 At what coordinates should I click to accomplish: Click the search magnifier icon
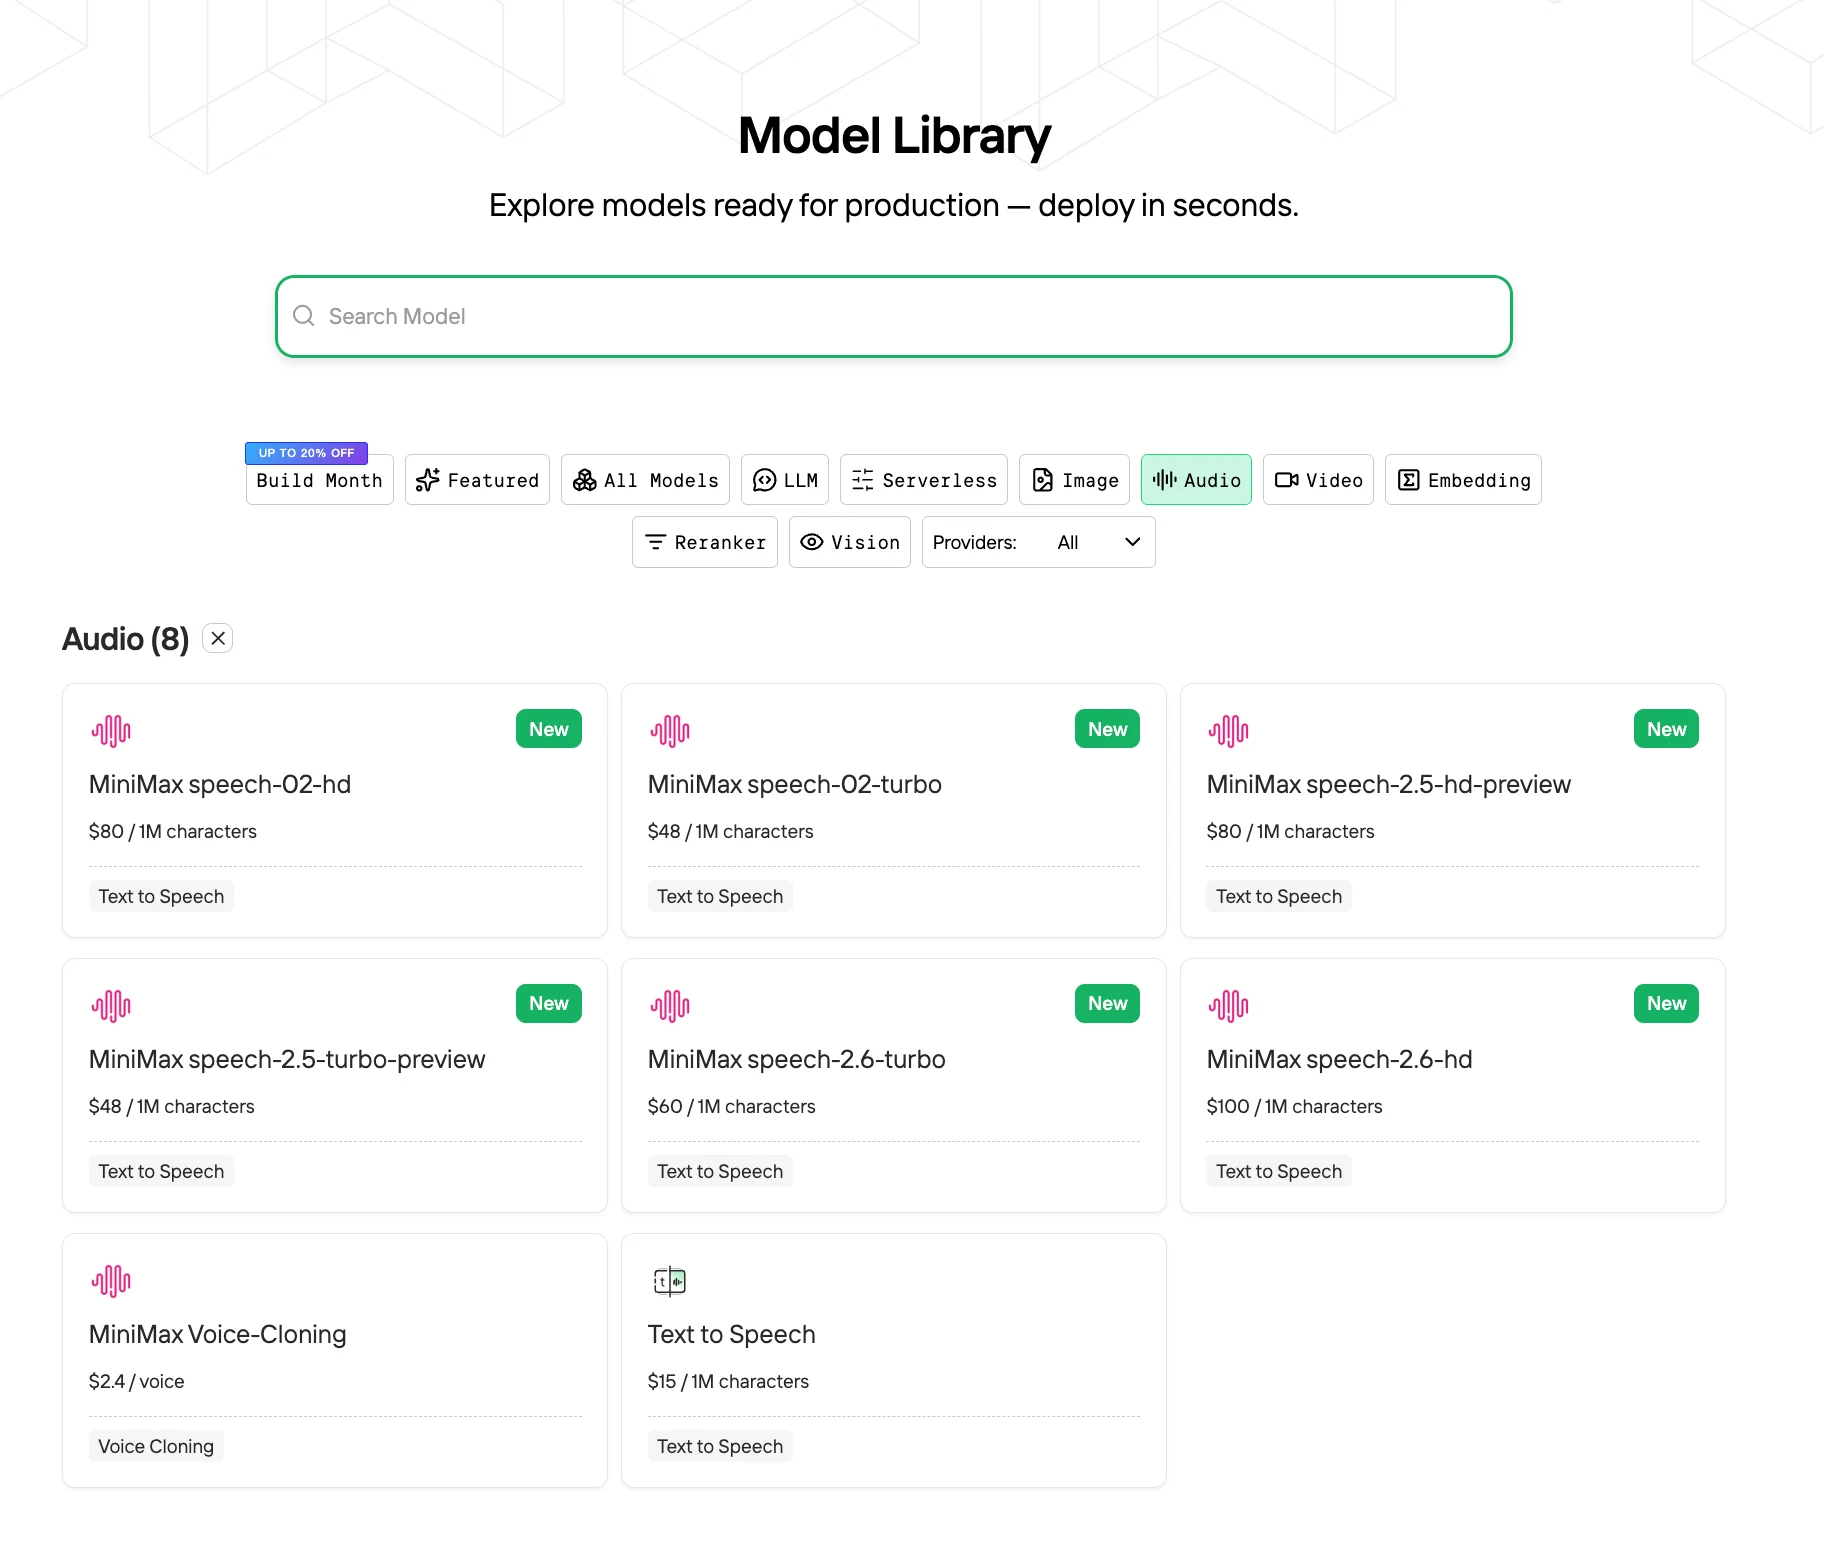(x=303, y=316)
